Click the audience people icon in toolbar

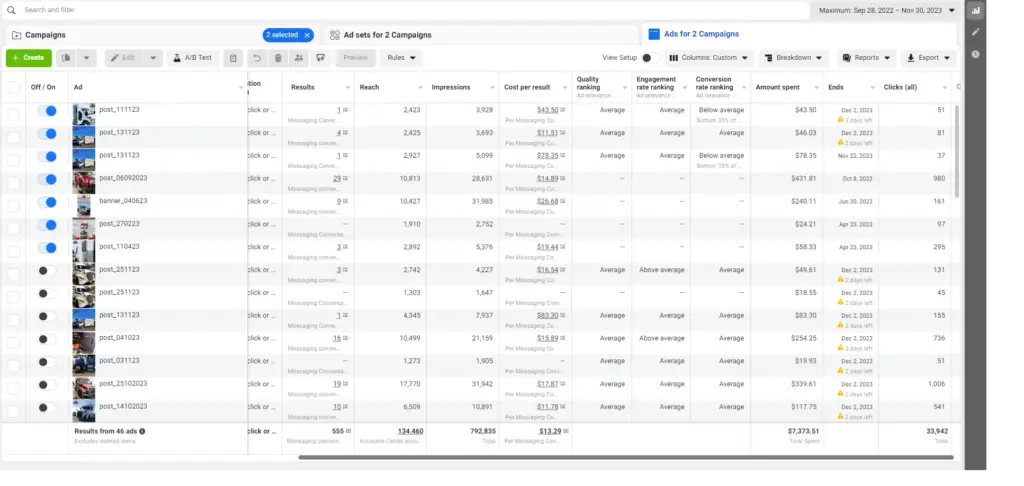click(x=299, y=58)
